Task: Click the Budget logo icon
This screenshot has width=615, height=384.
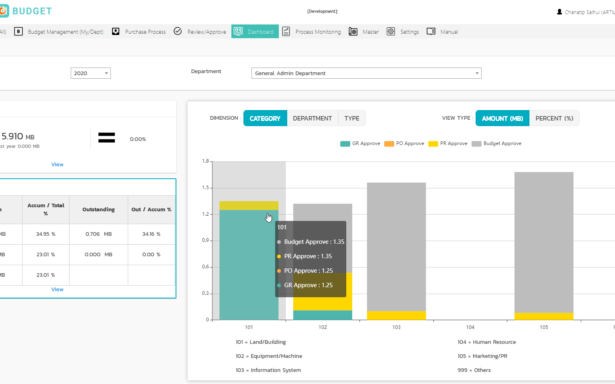Action: click(x=4, y=11)
